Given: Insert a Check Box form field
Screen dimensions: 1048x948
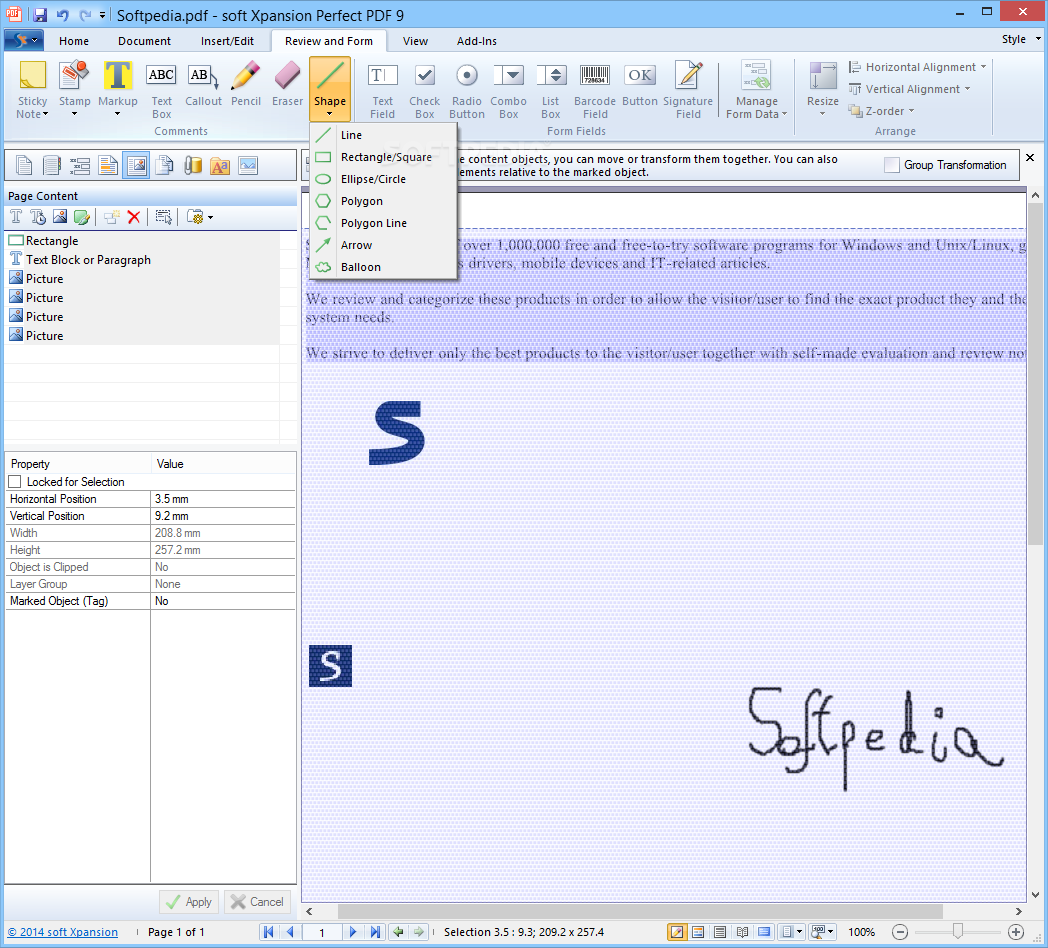Looking at the screenshot, I should pos(425,88).
